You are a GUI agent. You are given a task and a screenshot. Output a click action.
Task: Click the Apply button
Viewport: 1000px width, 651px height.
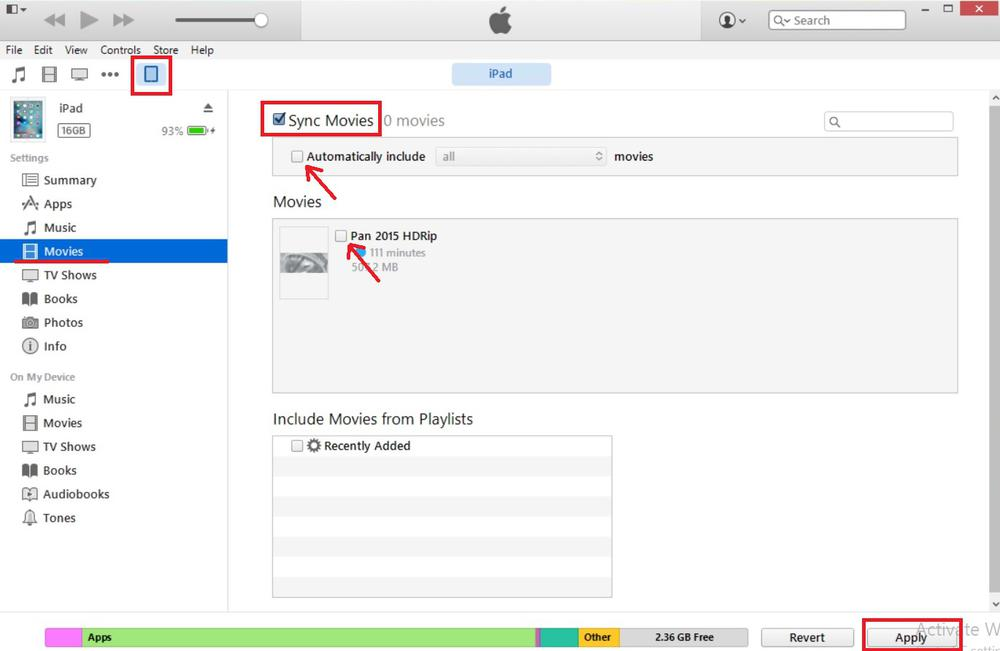point(911,637)
